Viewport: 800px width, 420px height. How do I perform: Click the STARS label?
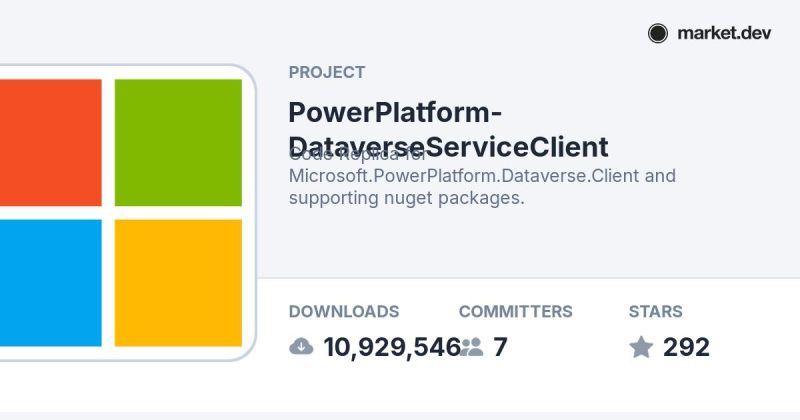click(x=656, y=311)
